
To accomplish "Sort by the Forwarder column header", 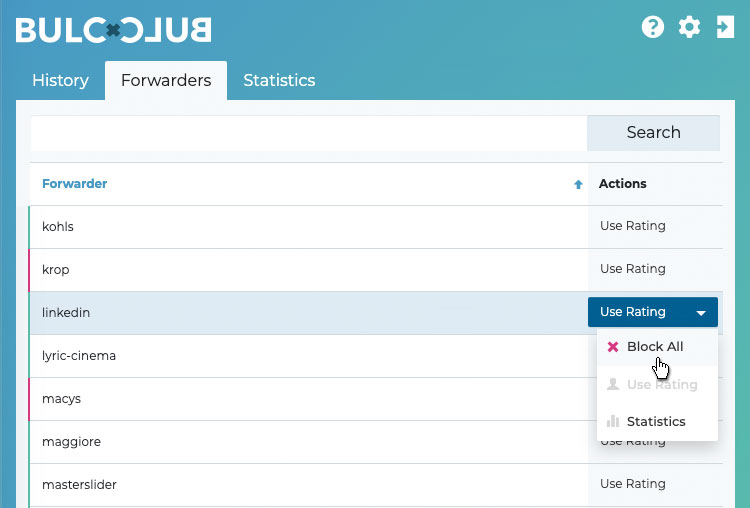I will (x=75, y=184).
